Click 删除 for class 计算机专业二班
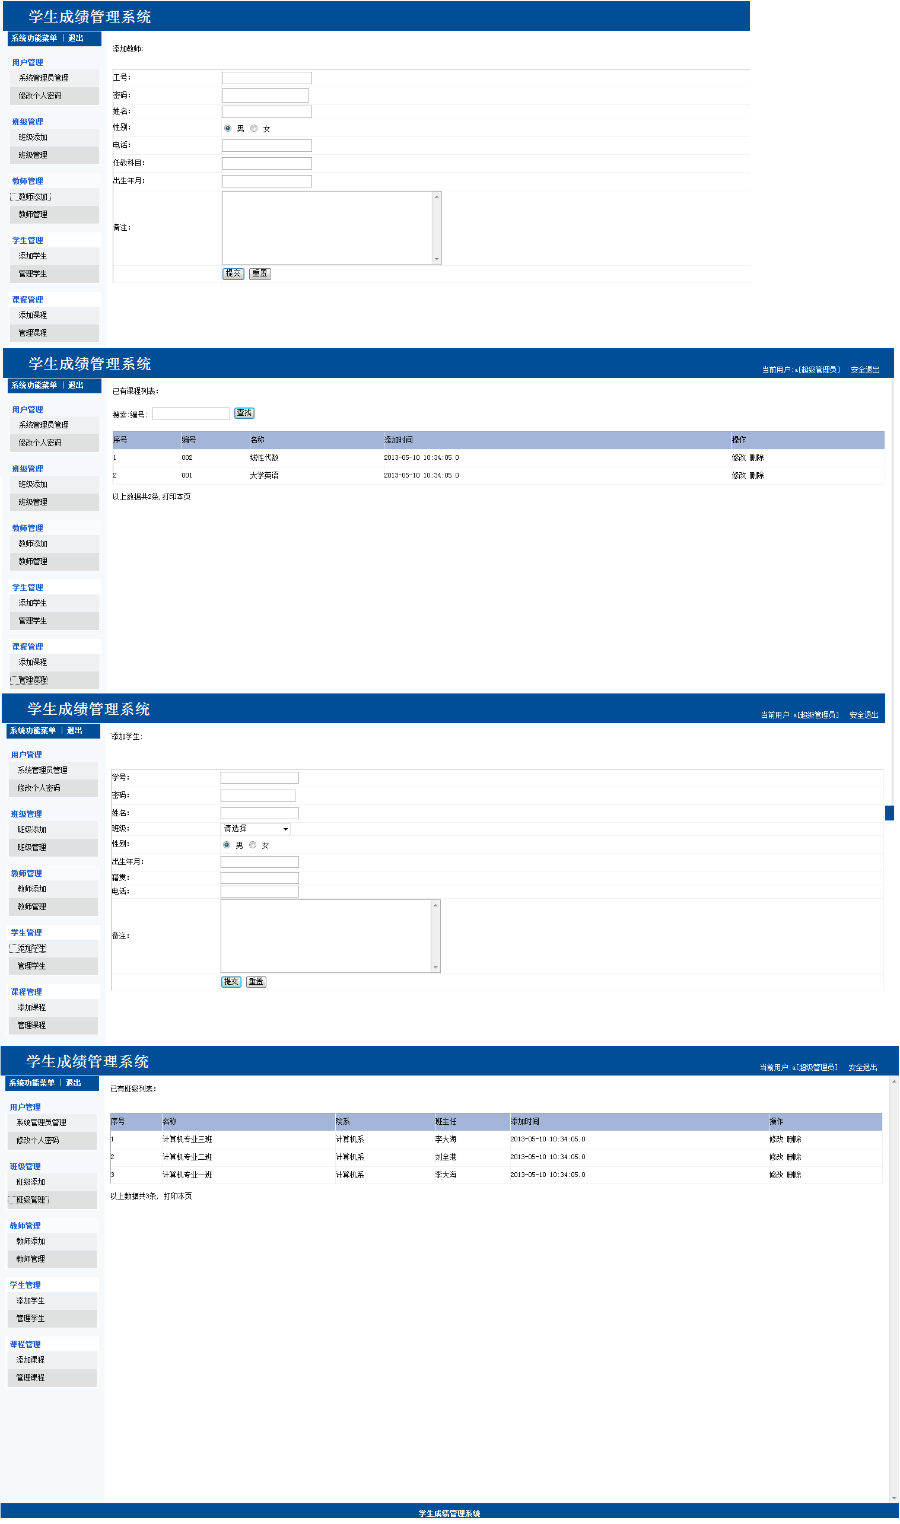The image size is (900, 1524). click(x=794, y=1157)
